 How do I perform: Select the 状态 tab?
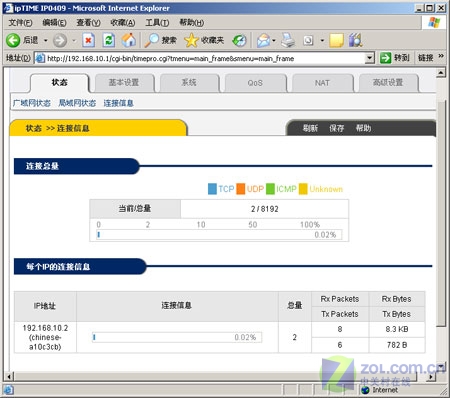[x=60, y=83]
